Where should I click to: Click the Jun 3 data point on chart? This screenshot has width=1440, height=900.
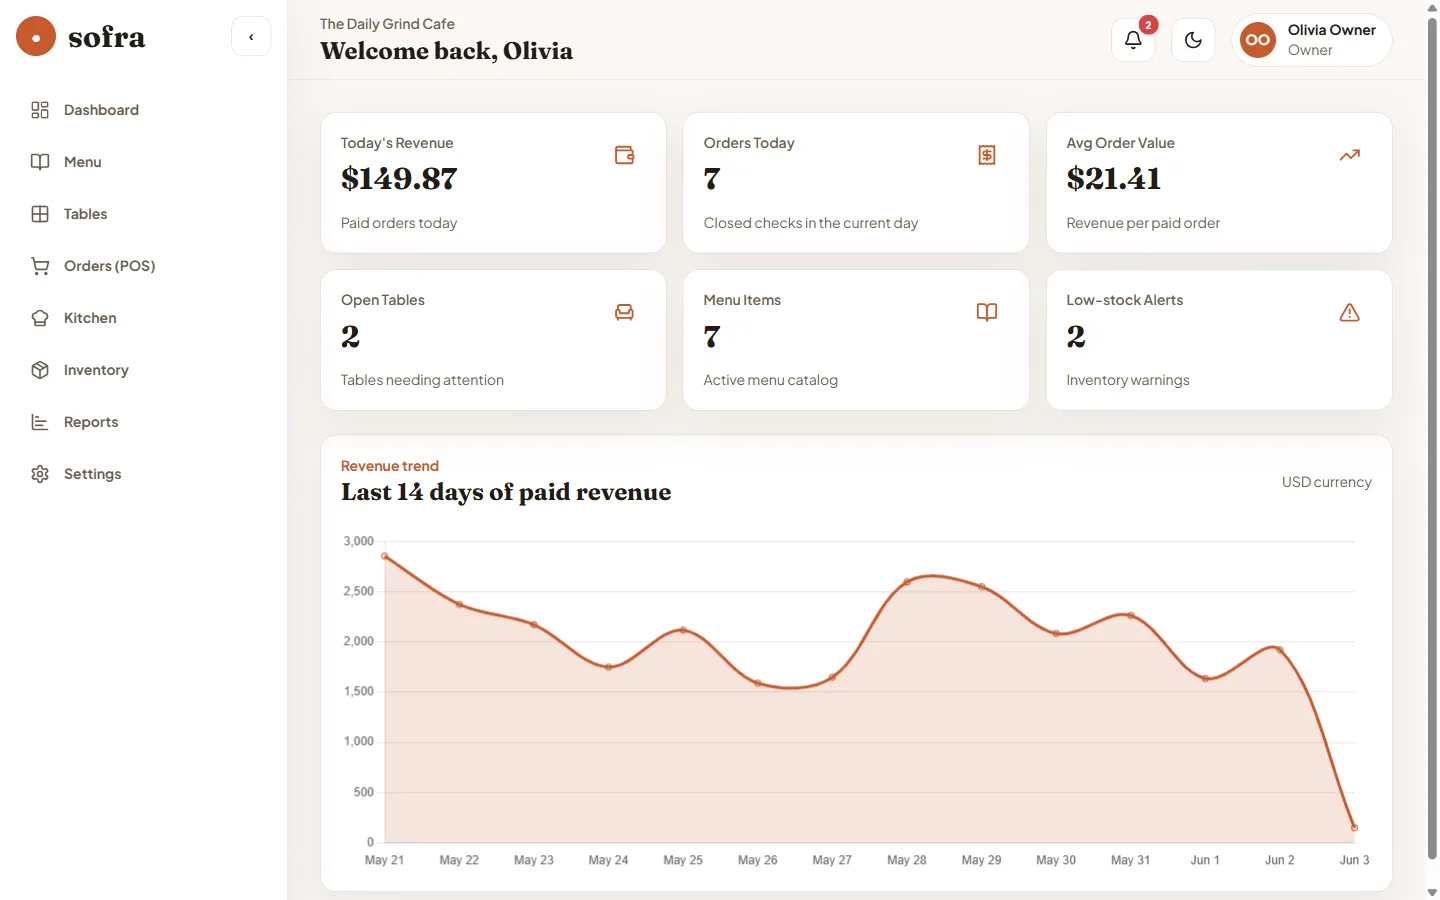(x=1354, y=827)
